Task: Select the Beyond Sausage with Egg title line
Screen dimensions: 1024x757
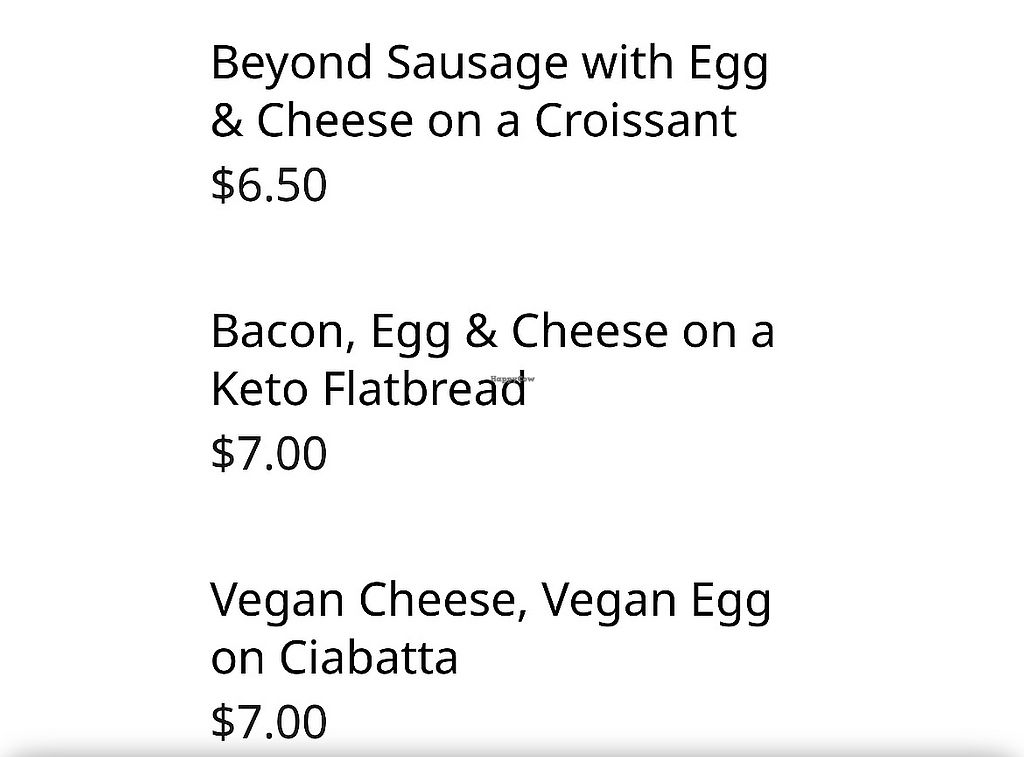Action: click(x=489, y=62)
